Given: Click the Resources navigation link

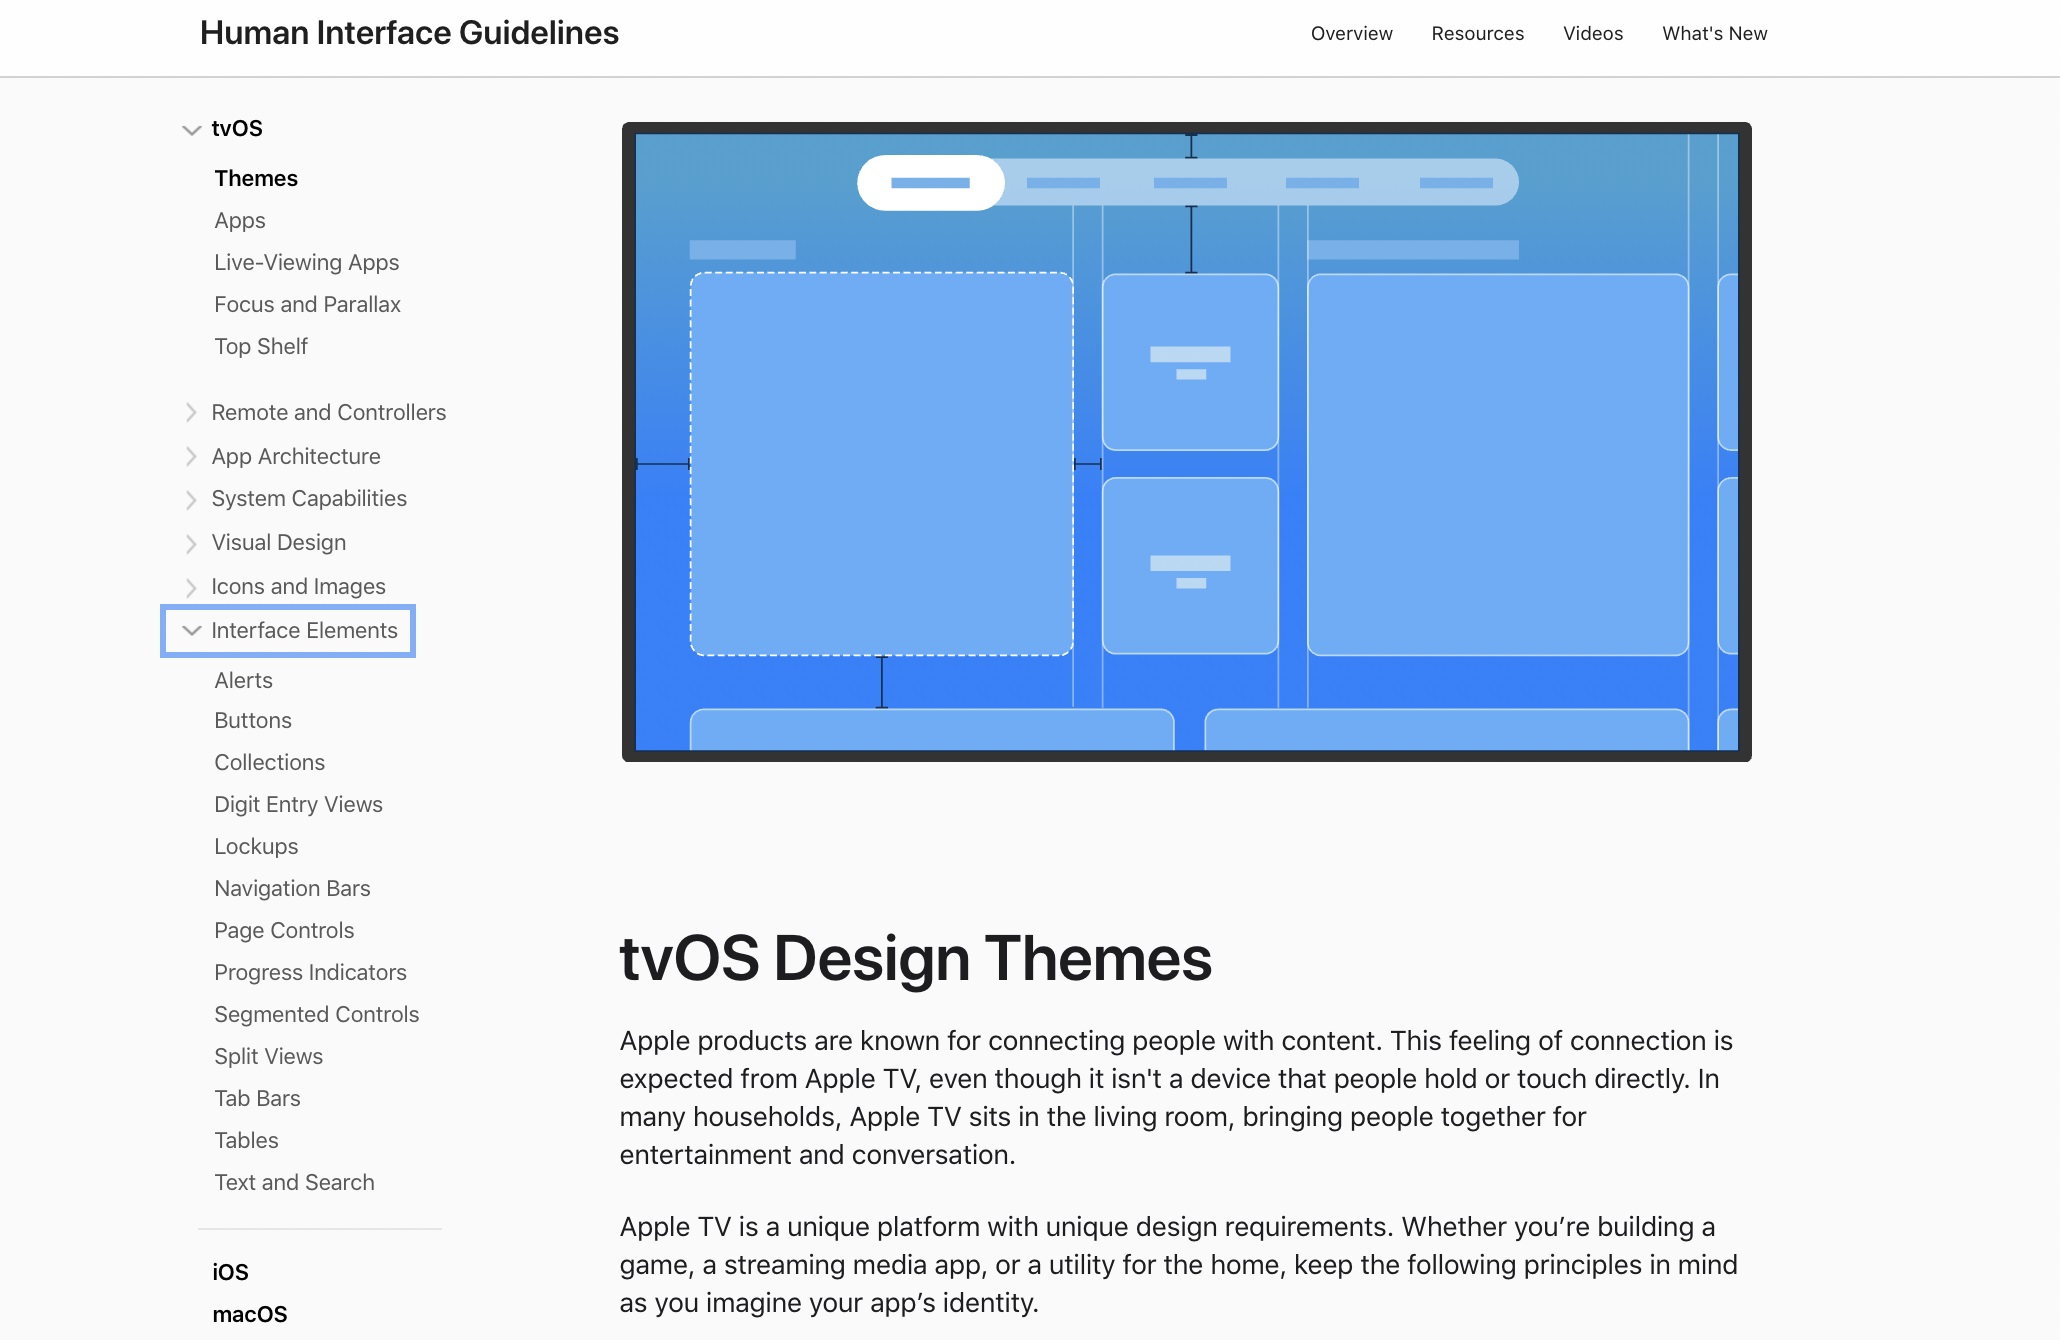Looking at the screenshot, I should coord(1477,30).
